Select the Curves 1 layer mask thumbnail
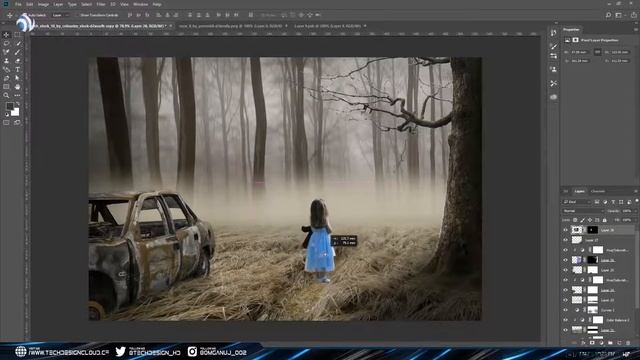Screen dimensions: 640x360 (x=592, y=310)
